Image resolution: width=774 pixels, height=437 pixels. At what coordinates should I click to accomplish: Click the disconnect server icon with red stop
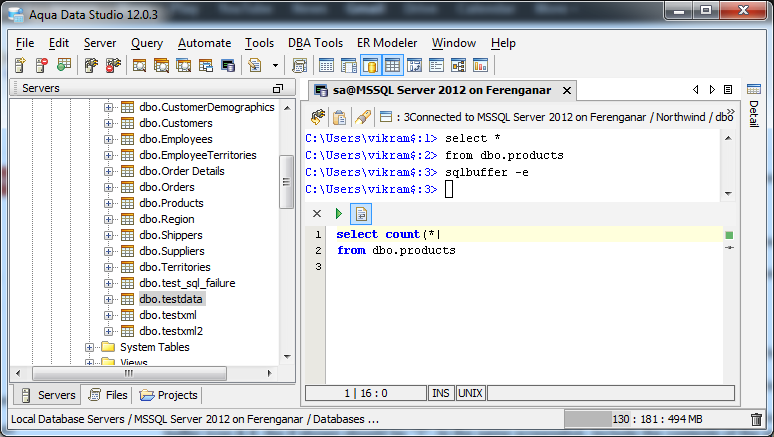pyautogui.click(x=113, y=65)
